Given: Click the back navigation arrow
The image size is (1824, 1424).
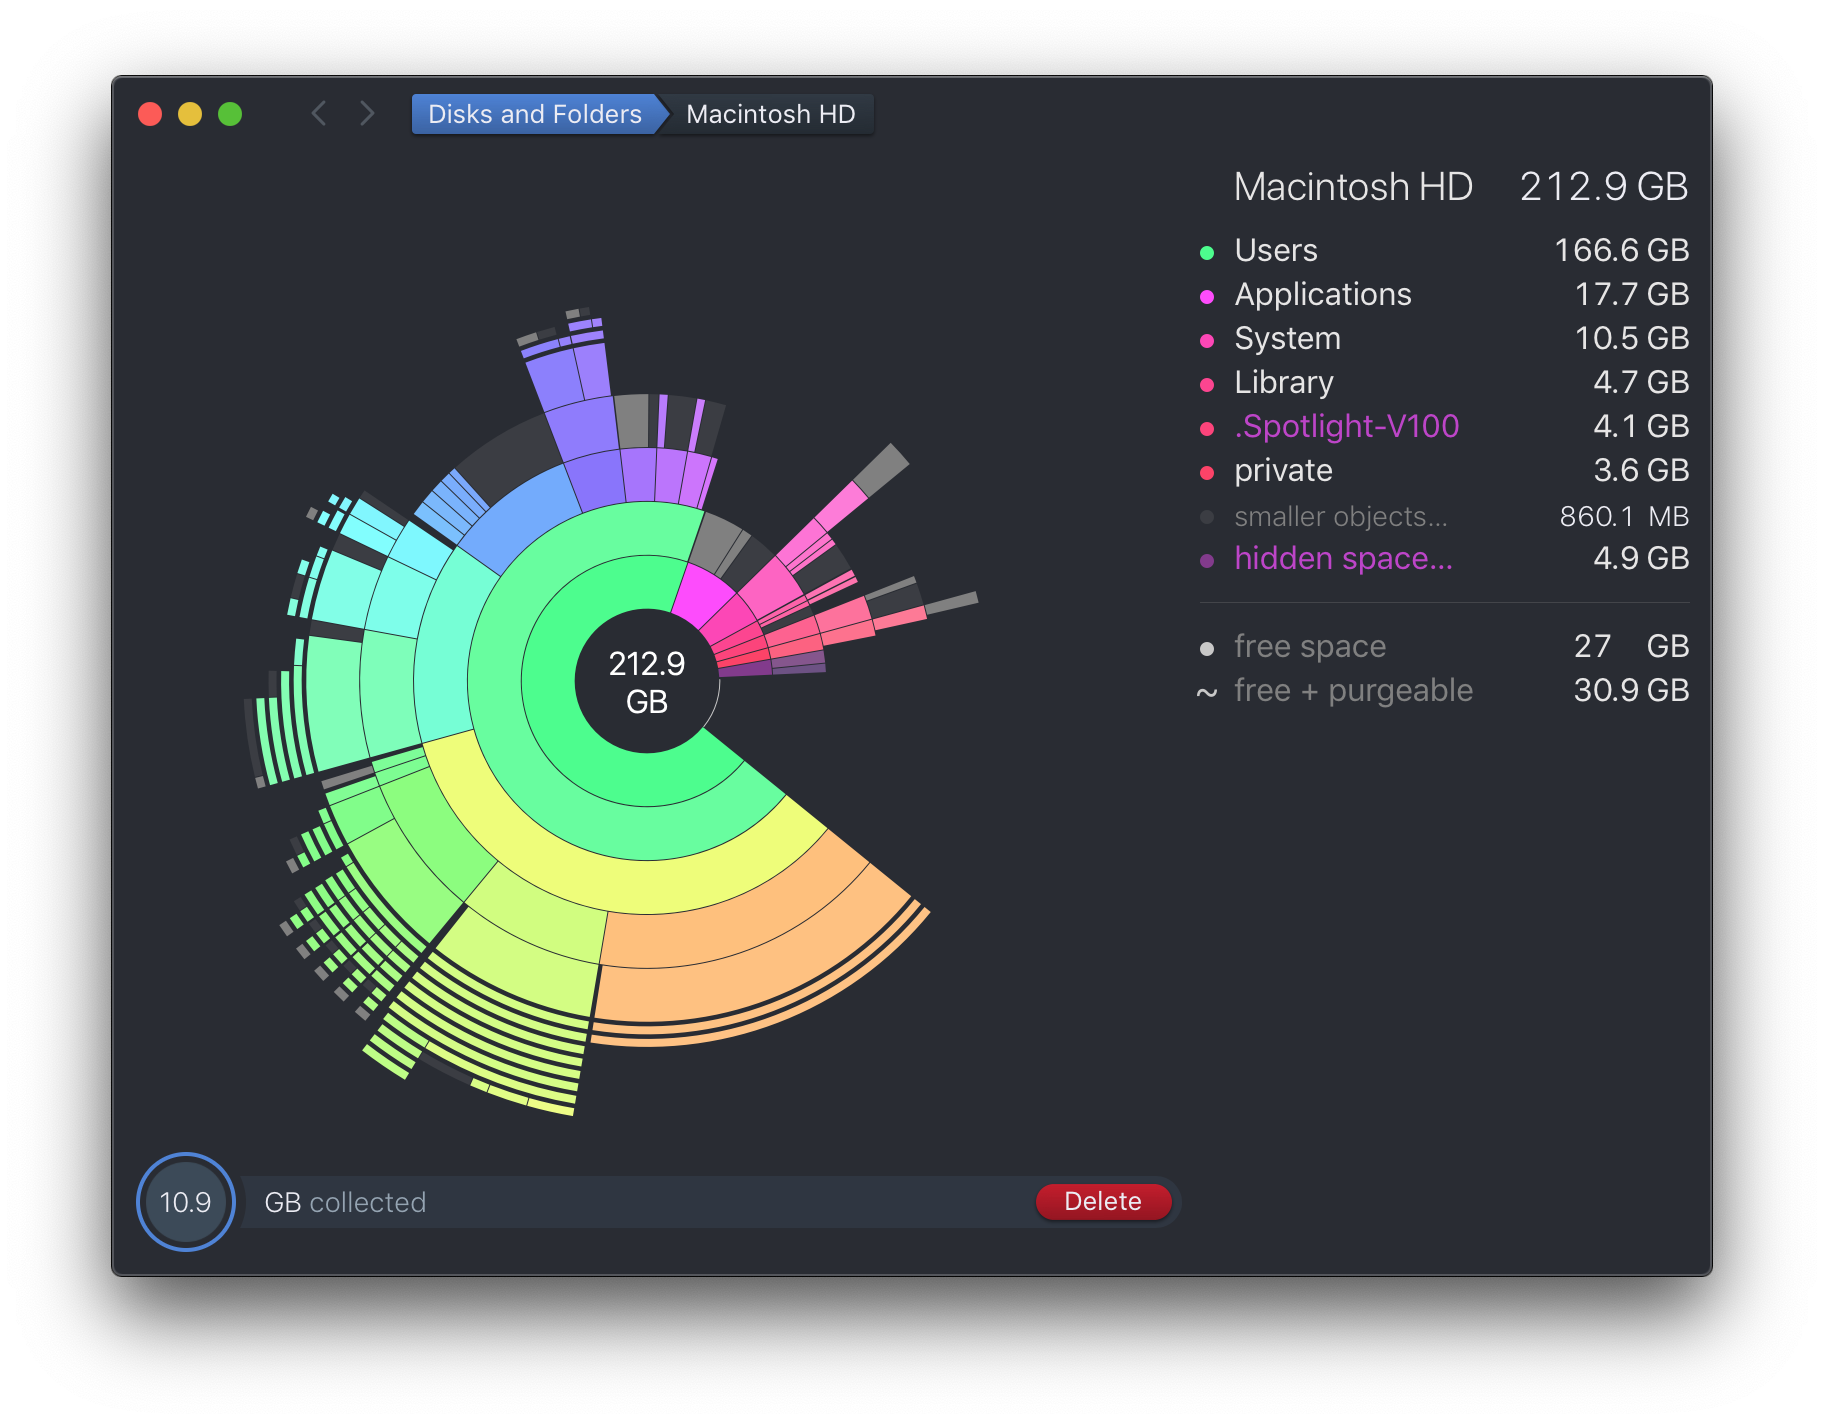Looking at the screenshot, I should (x=319, y=114).
